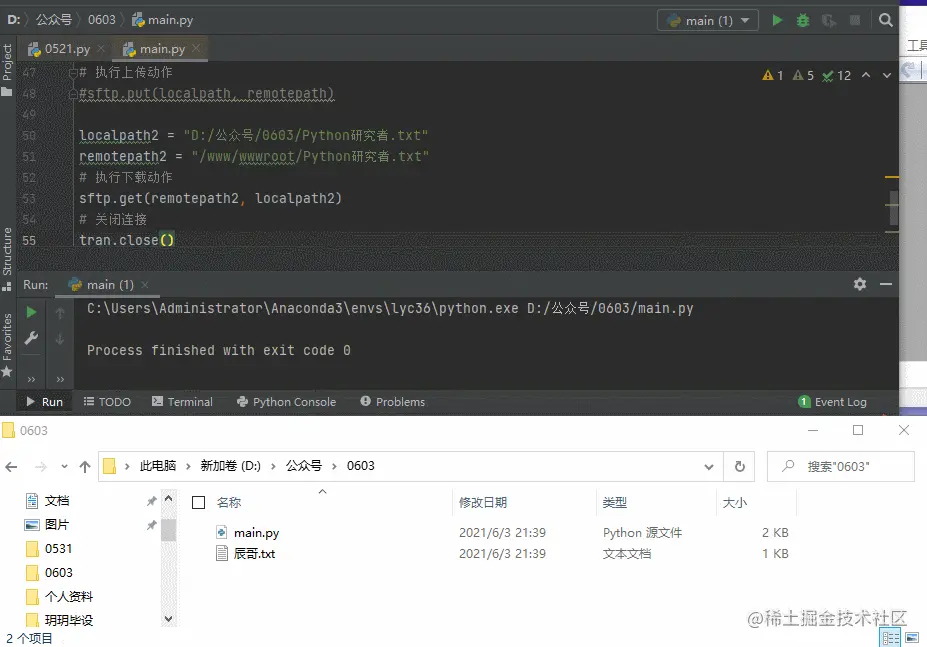Open the Problems tool window
The height and width of the screenshot is (647, 927).
coord(393,402)
